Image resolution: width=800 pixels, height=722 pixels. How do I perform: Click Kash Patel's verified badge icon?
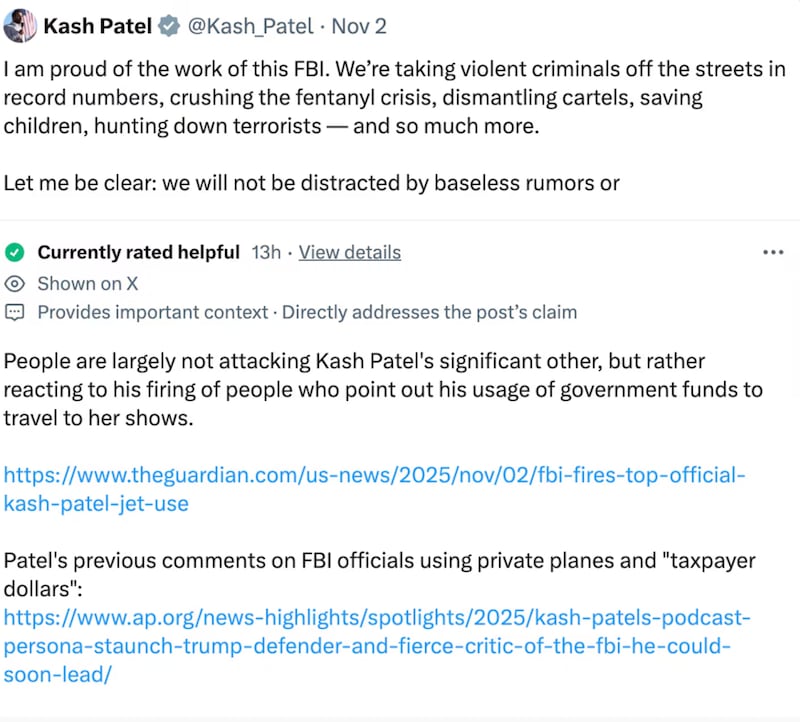pos(170,26)
